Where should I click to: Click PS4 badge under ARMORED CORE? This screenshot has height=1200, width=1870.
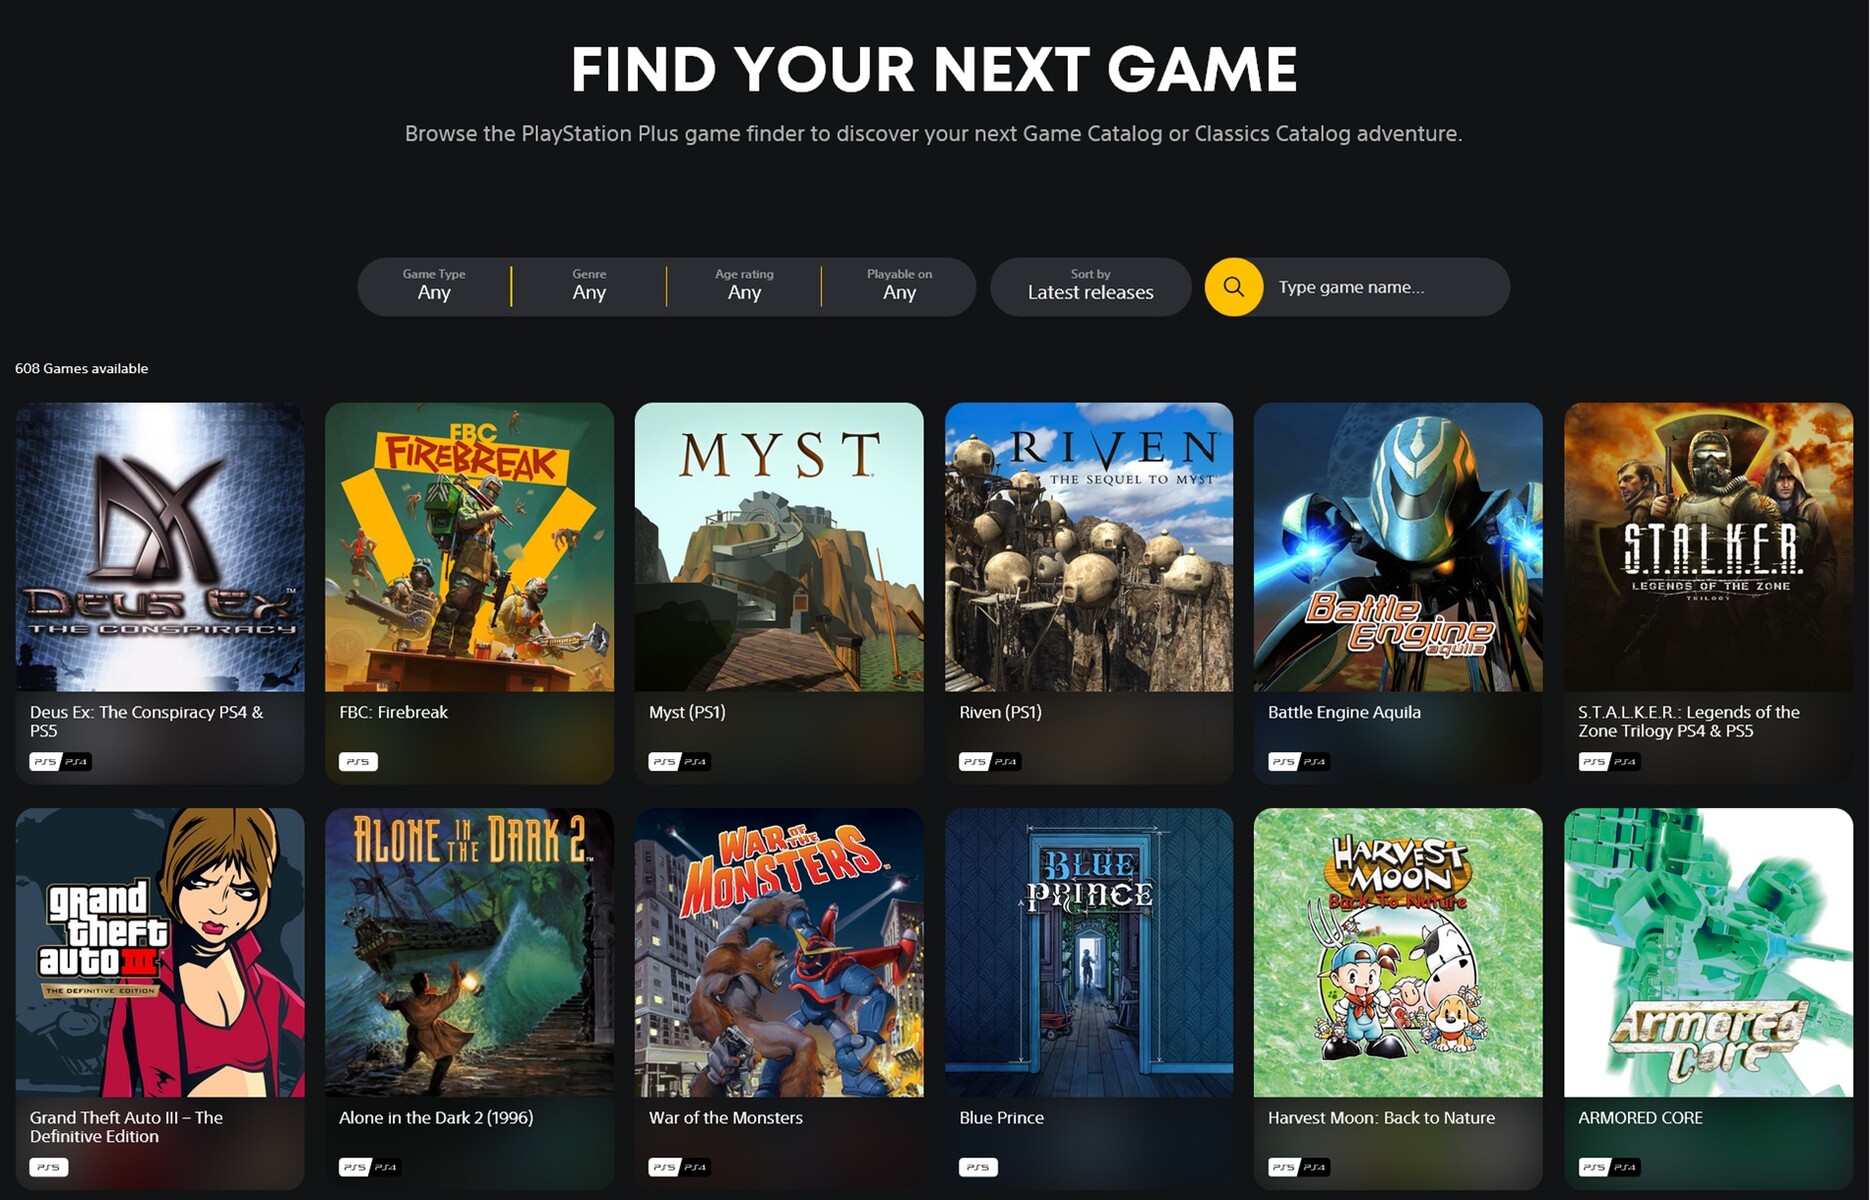point(1625,1167)
